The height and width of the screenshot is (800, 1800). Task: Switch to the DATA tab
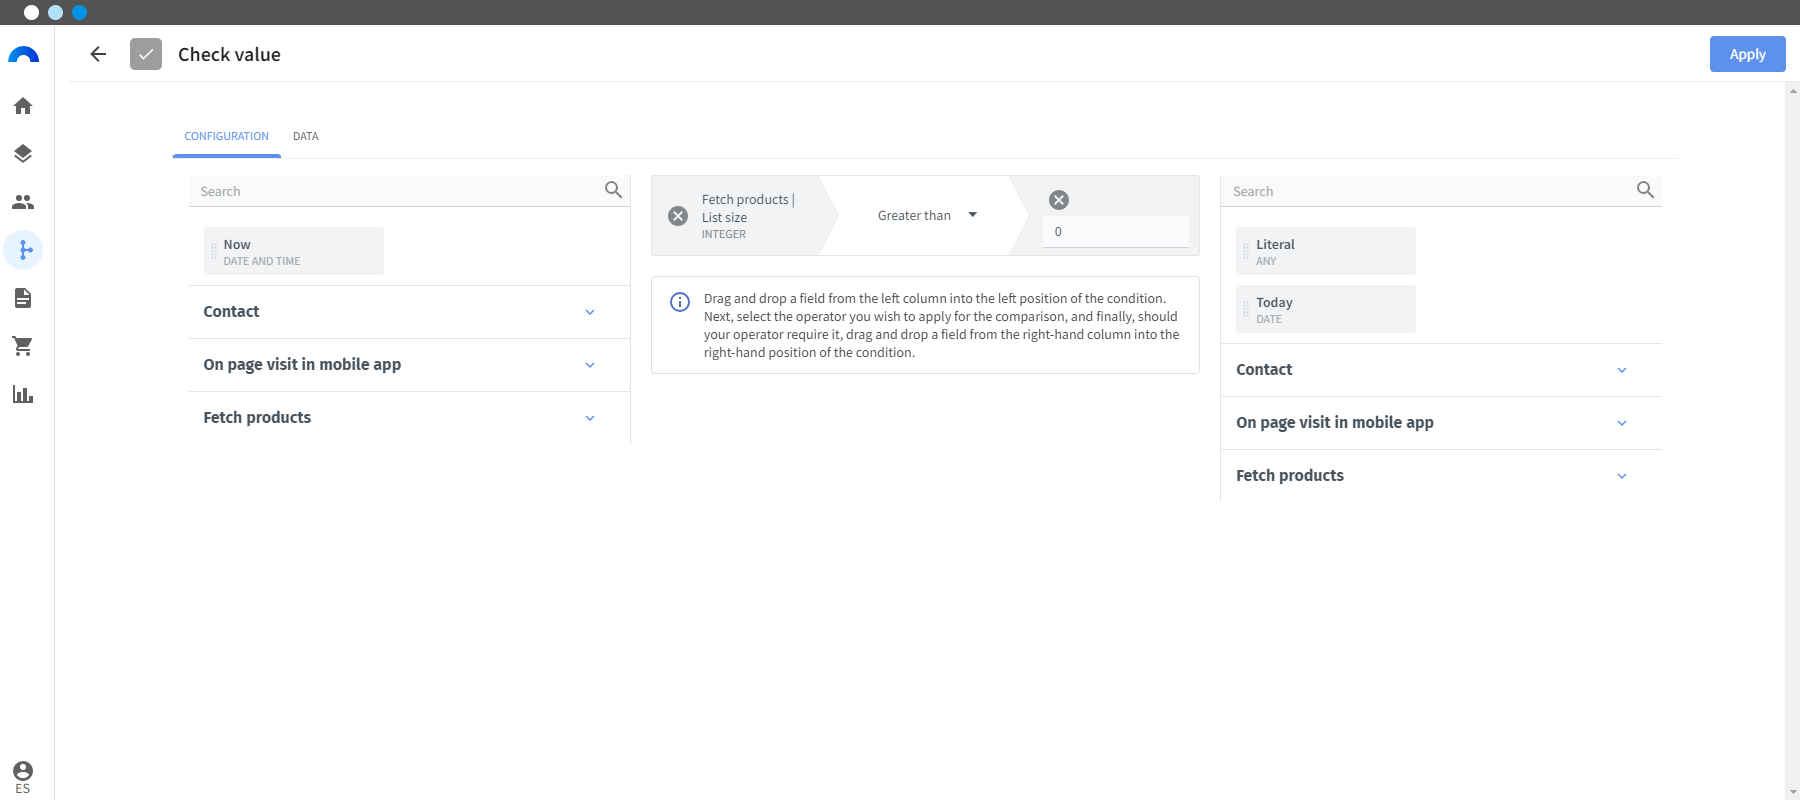coord(306,136)
